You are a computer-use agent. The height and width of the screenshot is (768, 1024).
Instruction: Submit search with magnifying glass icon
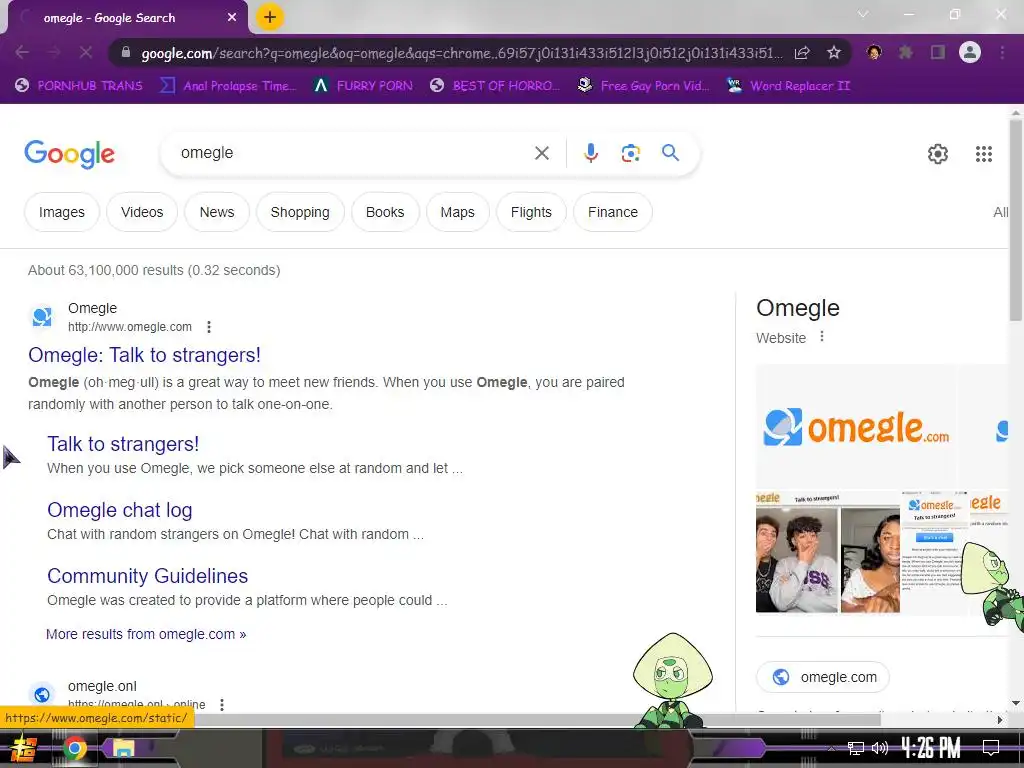tap(670, 153)
